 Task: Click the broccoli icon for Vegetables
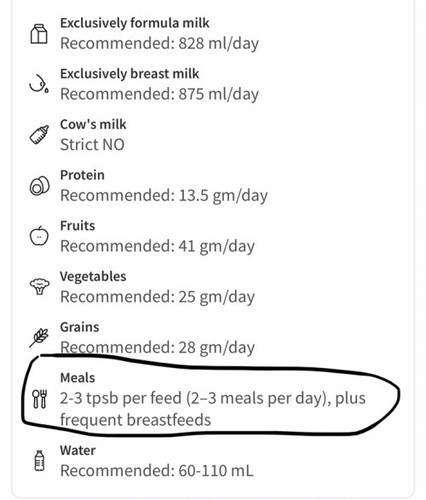pos(40,286)
